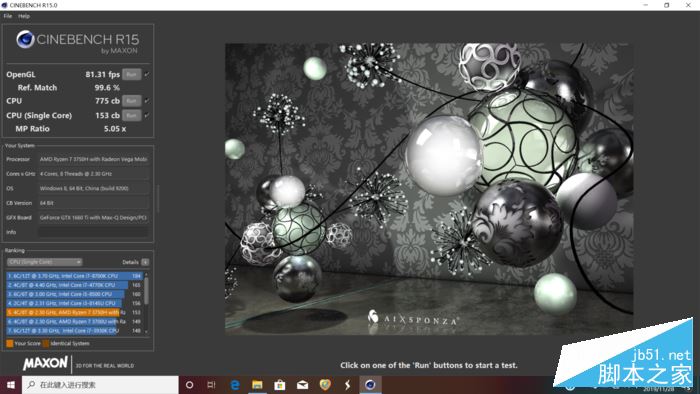Click the Identical System legend swatch

click(x=46, y=343)
